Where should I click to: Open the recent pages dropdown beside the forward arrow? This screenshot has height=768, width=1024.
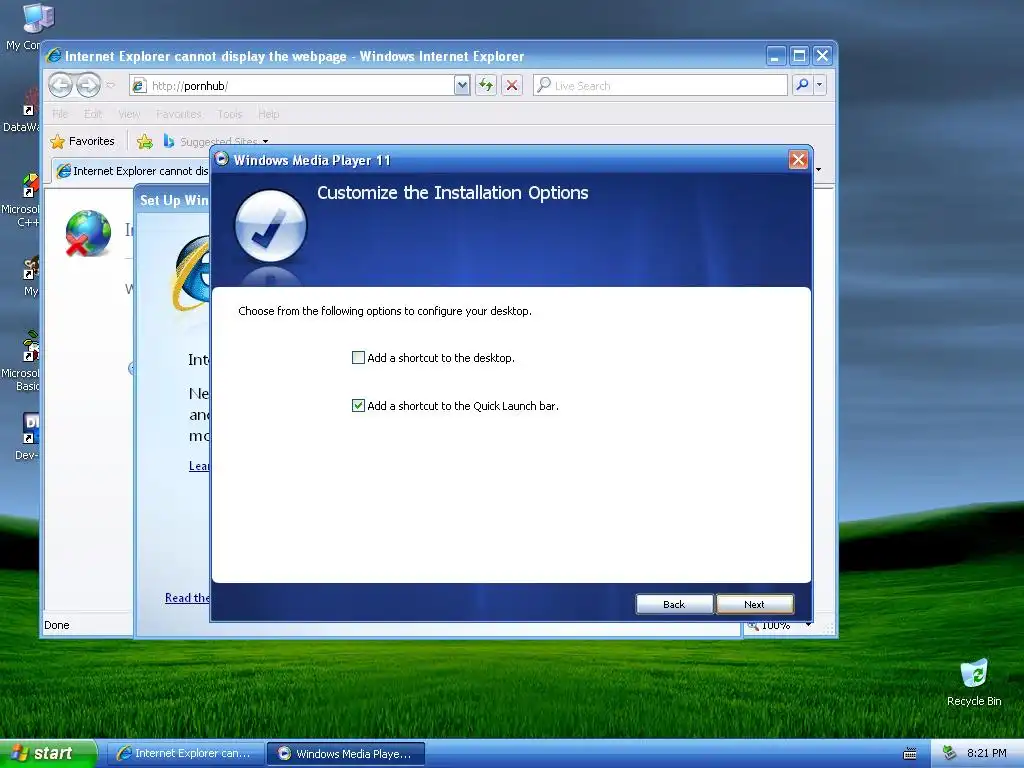pyautogui.click(x=111, y=85)
